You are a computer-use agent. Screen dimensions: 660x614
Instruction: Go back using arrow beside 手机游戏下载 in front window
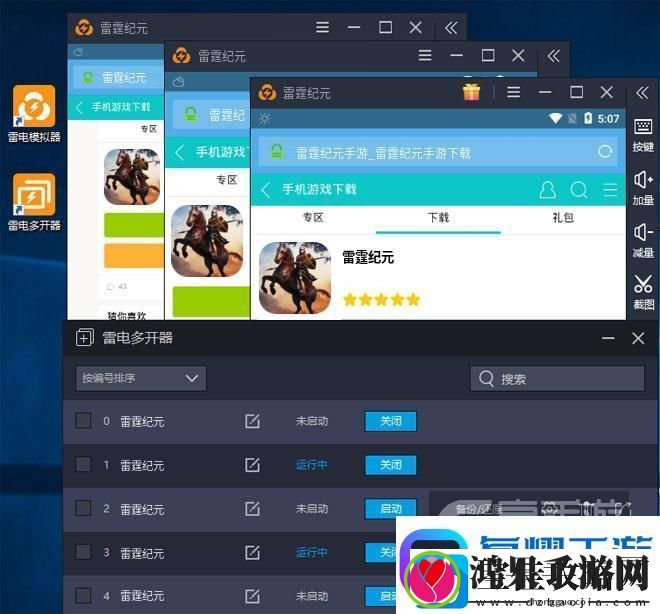point(265,190)
